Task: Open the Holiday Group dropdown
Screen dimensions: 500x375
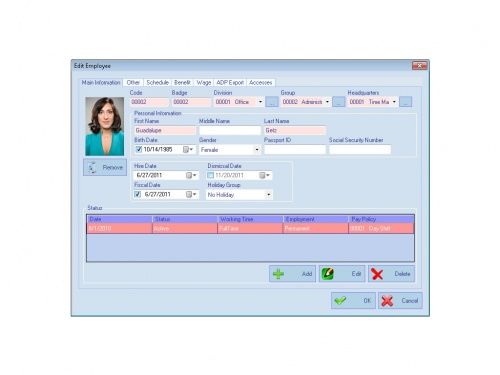Action: (x=268, y=195)
